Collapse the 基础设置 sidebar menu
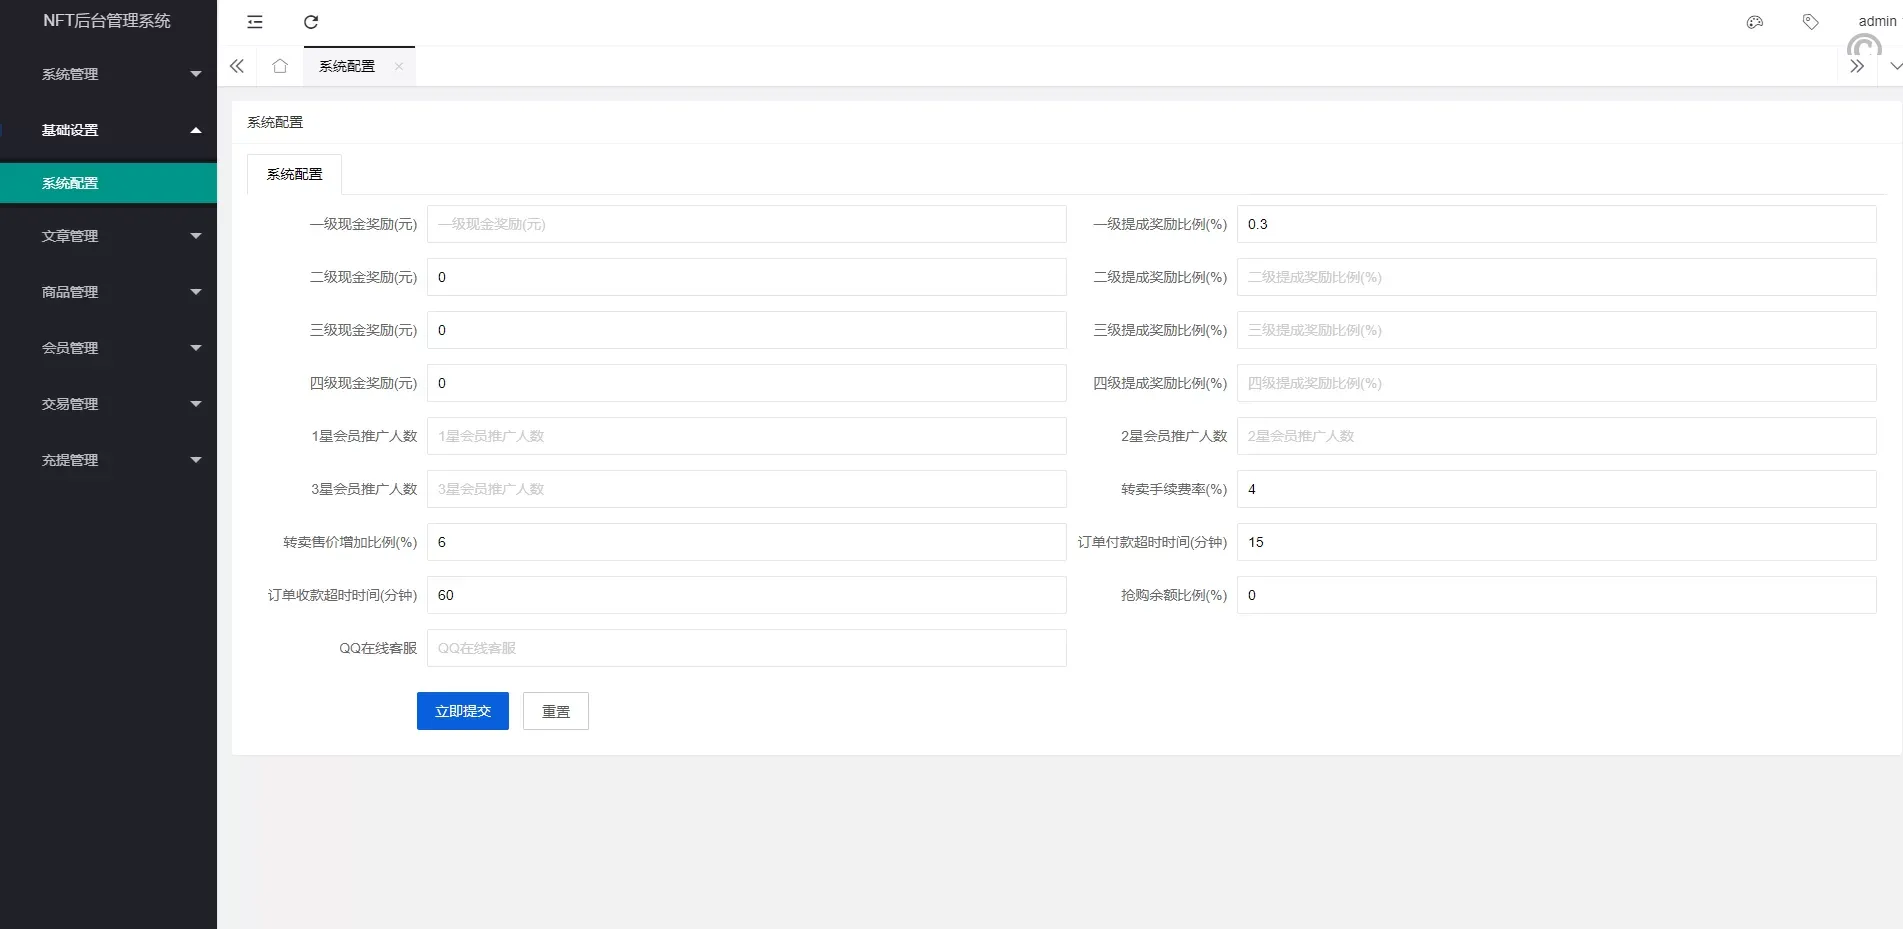 click(x=108, y=130)
